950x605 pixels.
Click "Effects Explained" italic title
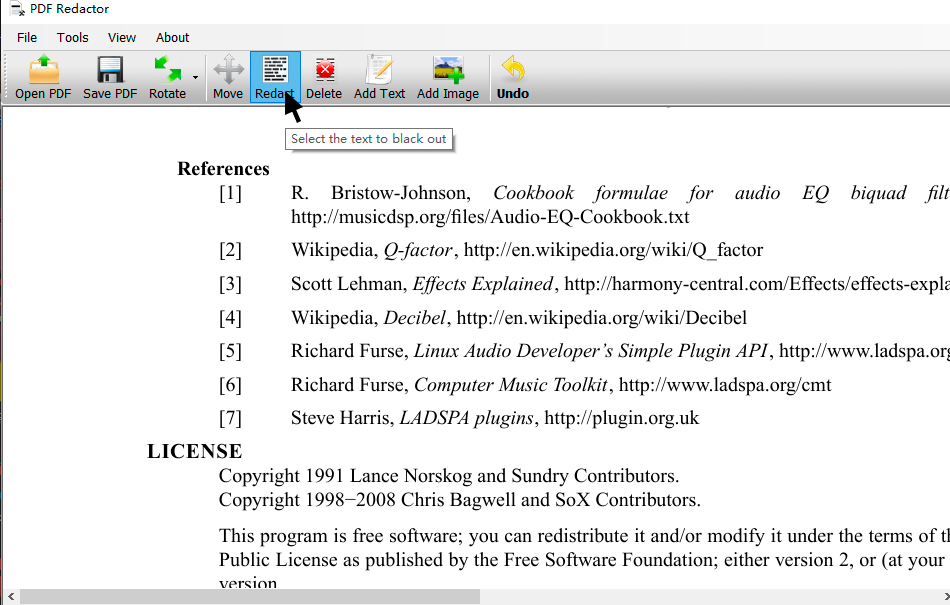pyautogui.click(x=483, y=284)
